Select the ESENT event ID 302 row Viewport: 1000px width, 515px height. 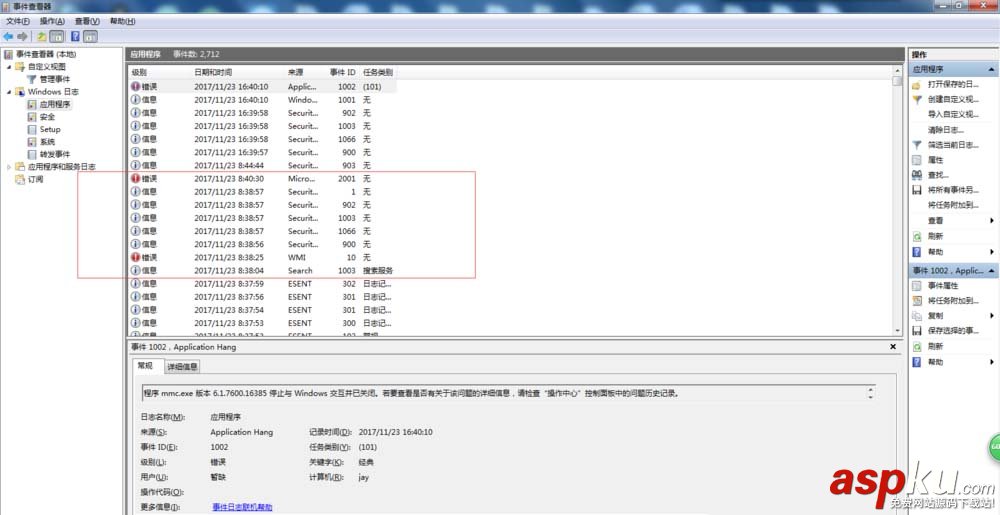click(x=263, y=284)
